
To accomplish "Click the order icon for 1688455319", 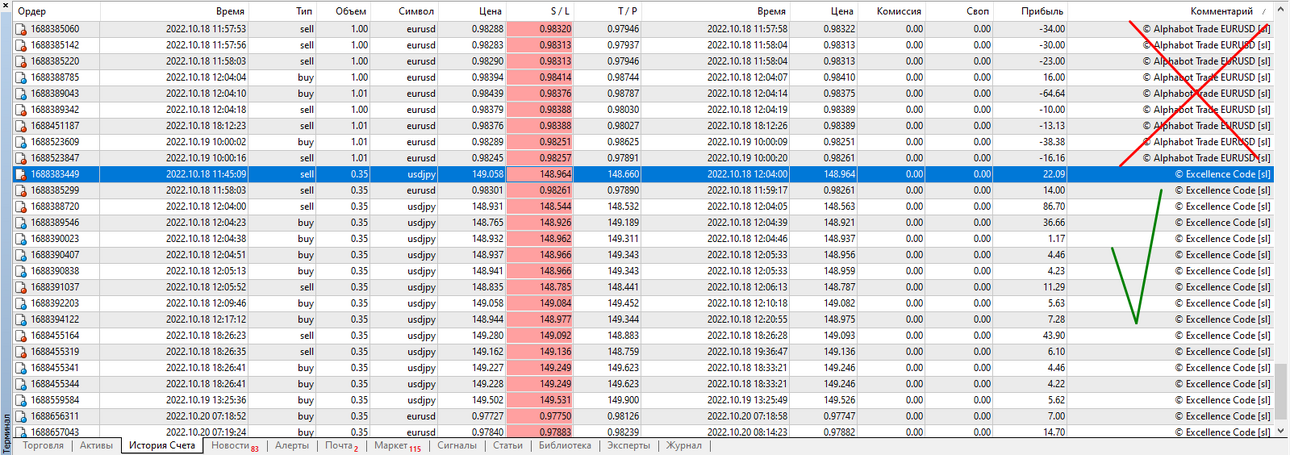I will pyautogui.click(x=22, y=351).
